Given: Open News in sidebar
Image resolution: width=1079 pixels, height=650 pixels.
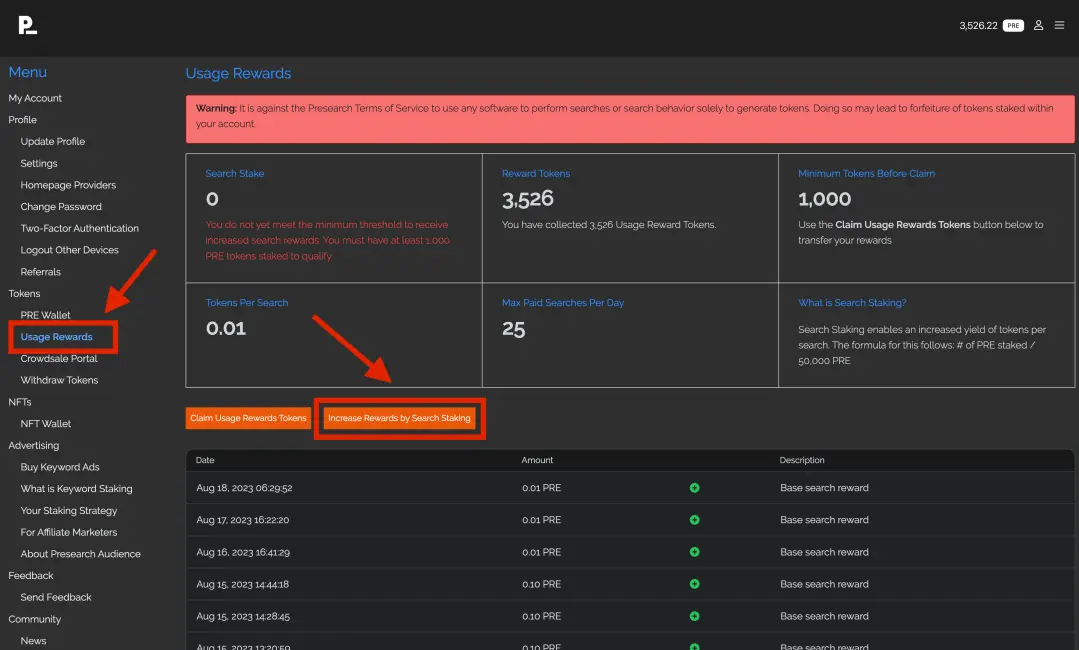Looking at the screenshot, I should [34, 641].
